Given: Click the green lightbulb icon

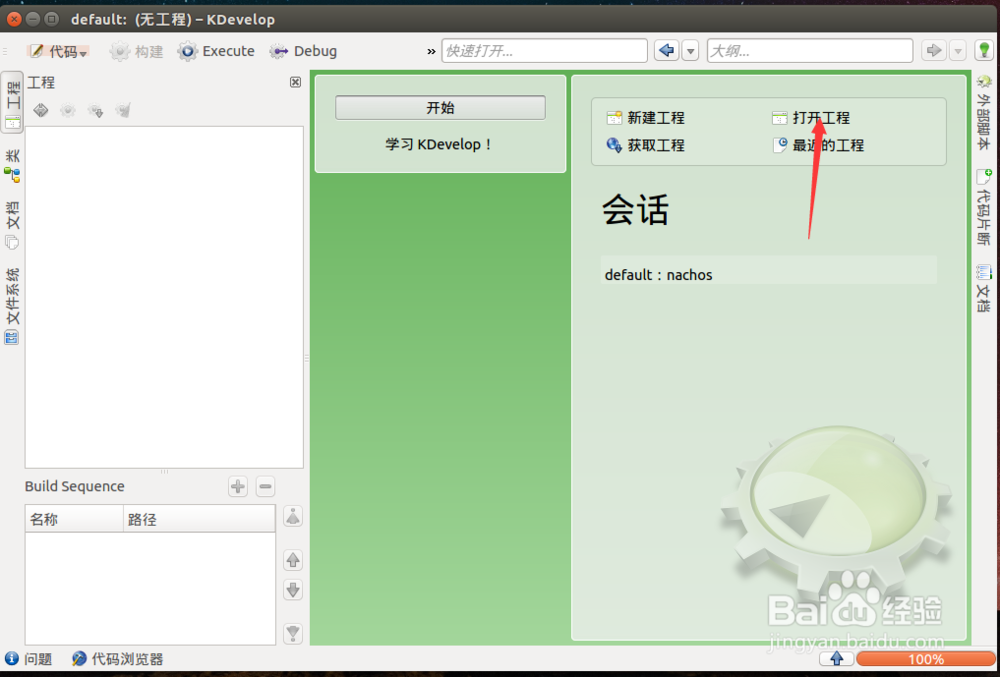Looking at the screenshot, I should point(984,50).
